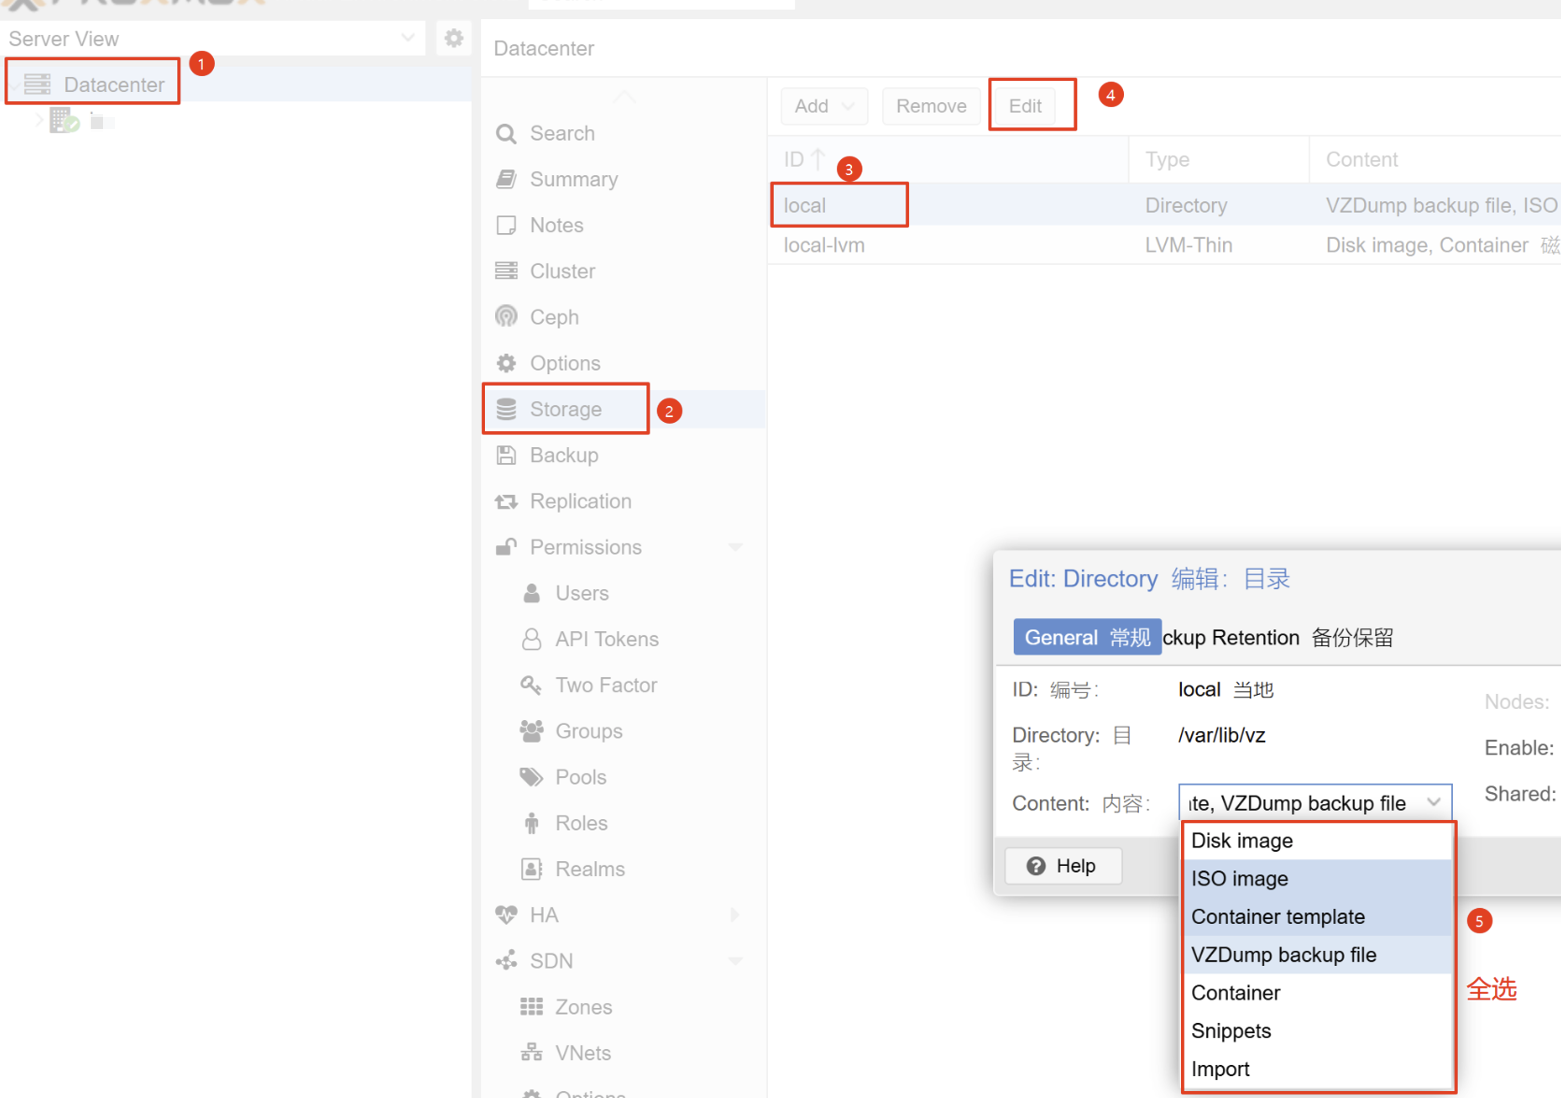Click the LVM-Thin type cell
The height and width of the screenshot is (1098, 1561).
pyautogui.click(x=1188, y=245)
